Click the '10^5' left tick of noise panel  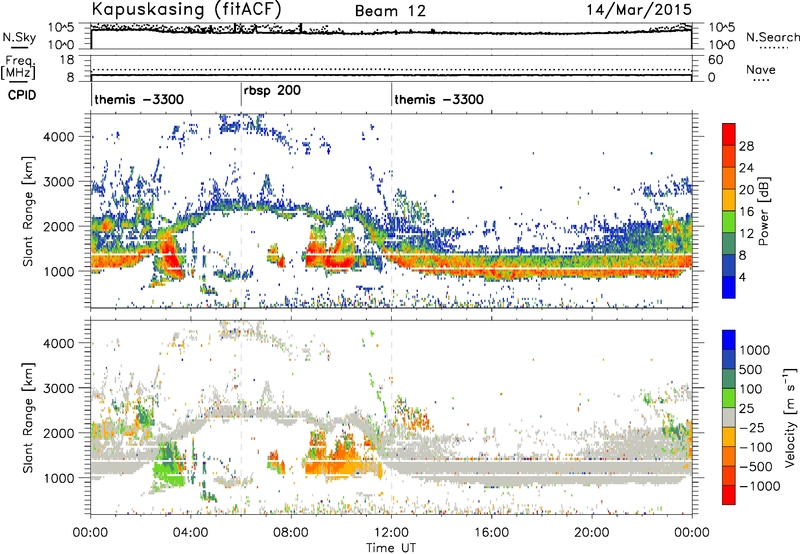(61, 28)
